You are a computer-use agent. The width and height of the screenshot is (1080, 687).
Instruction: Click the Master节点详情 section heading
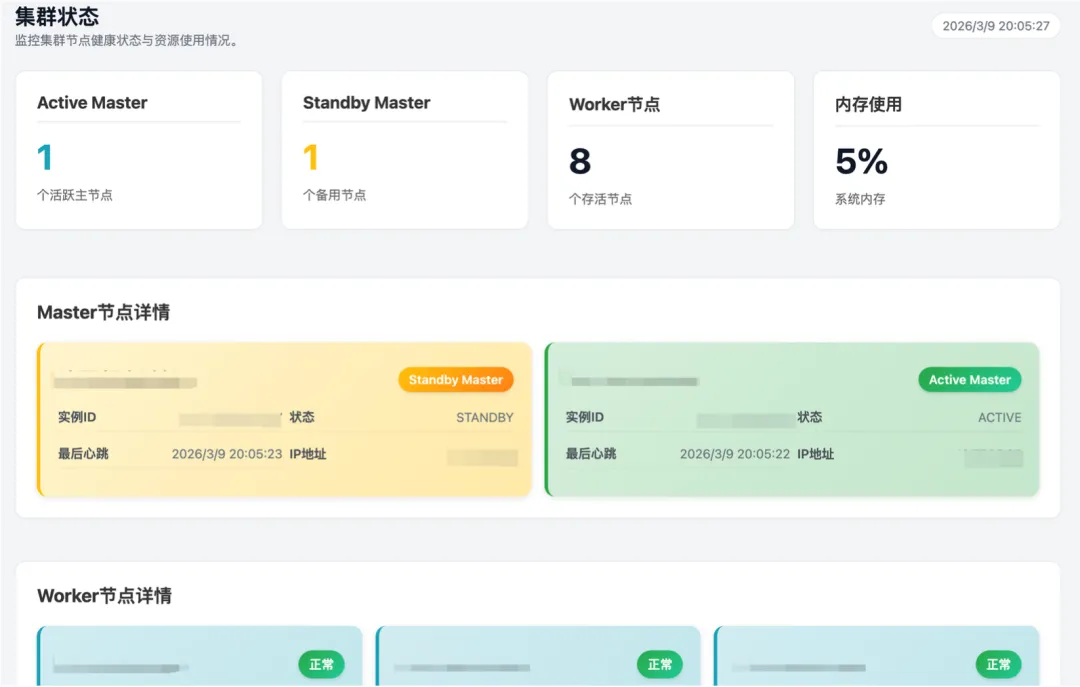tap(103, 313)
